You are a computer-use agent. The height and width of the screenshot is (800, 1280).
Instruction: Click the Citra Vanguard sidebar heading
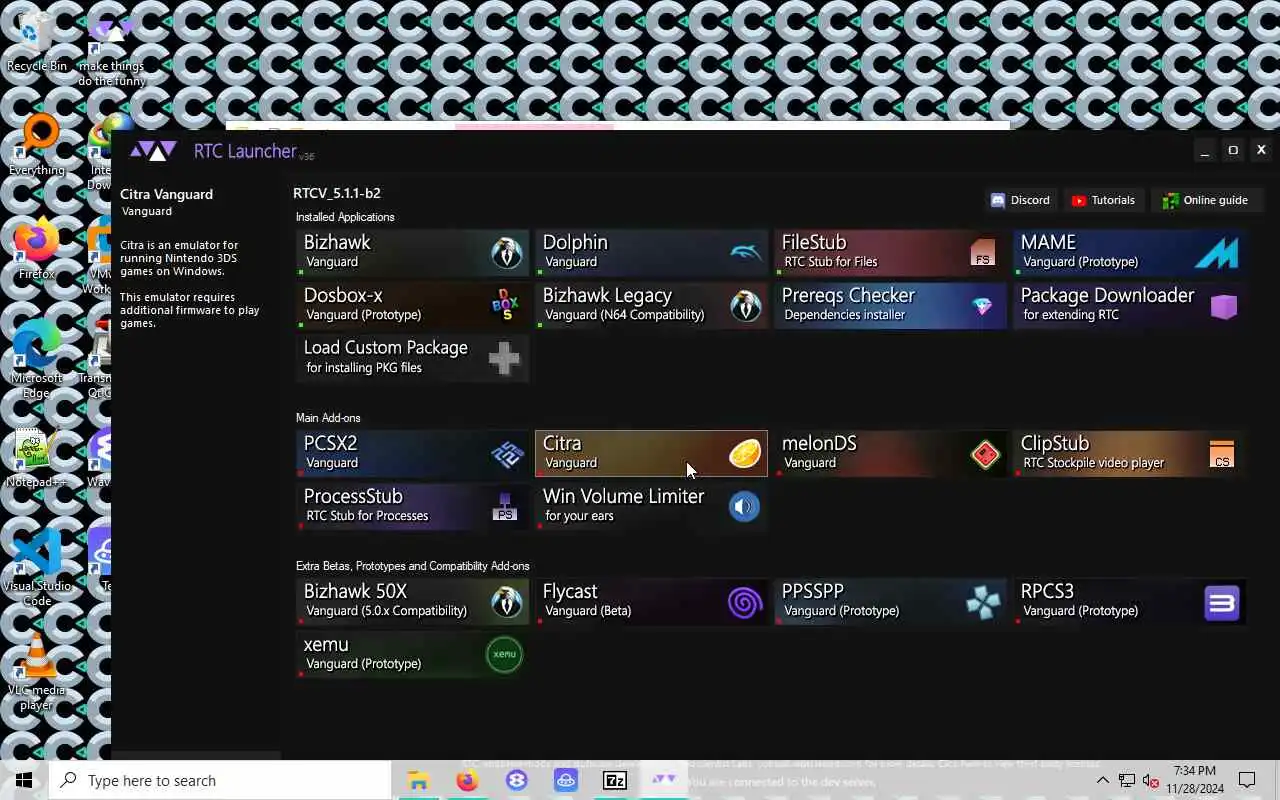[x=166, y=194]
